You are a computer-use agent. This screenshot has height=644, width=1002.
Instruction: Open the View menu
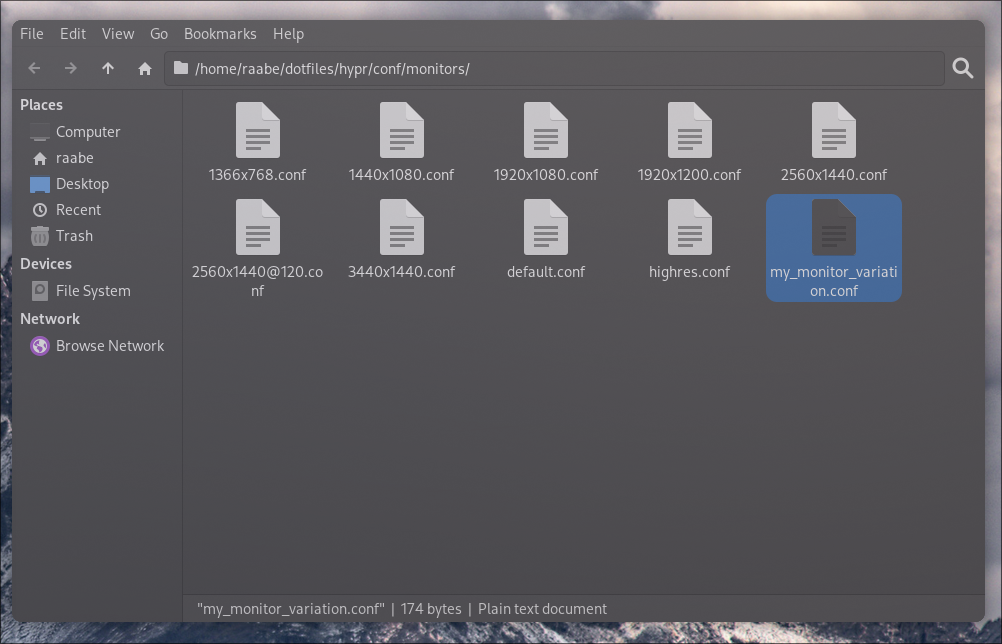pos(118,33)
